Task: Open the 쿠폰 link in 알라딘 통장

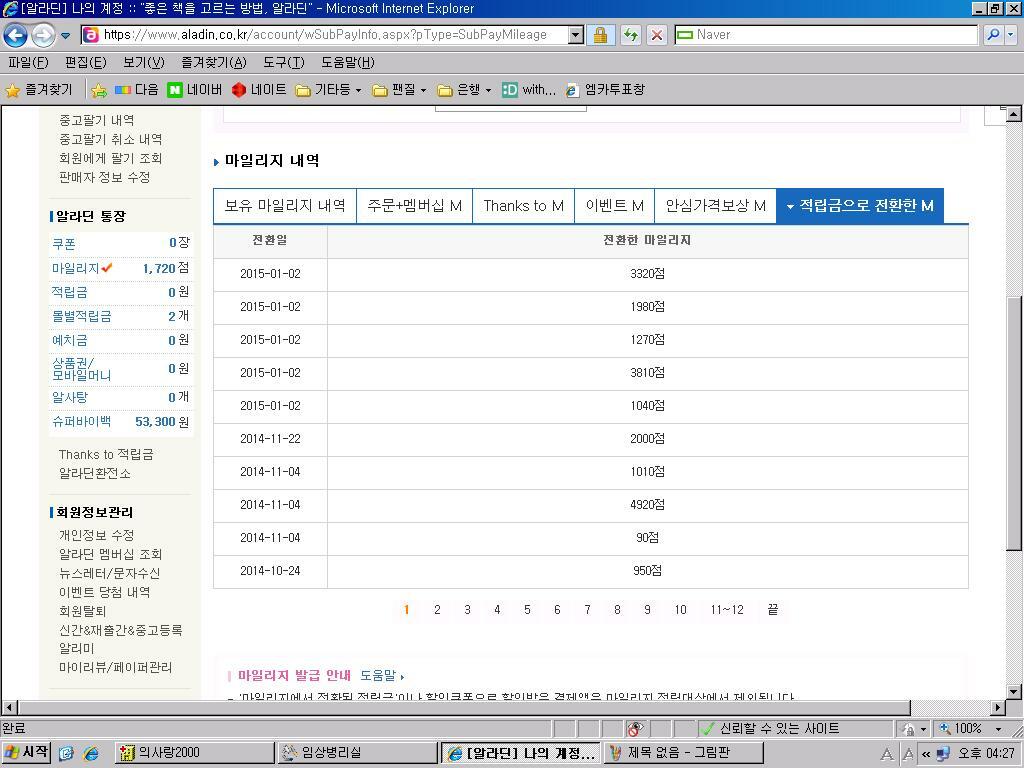Action: 64,244
